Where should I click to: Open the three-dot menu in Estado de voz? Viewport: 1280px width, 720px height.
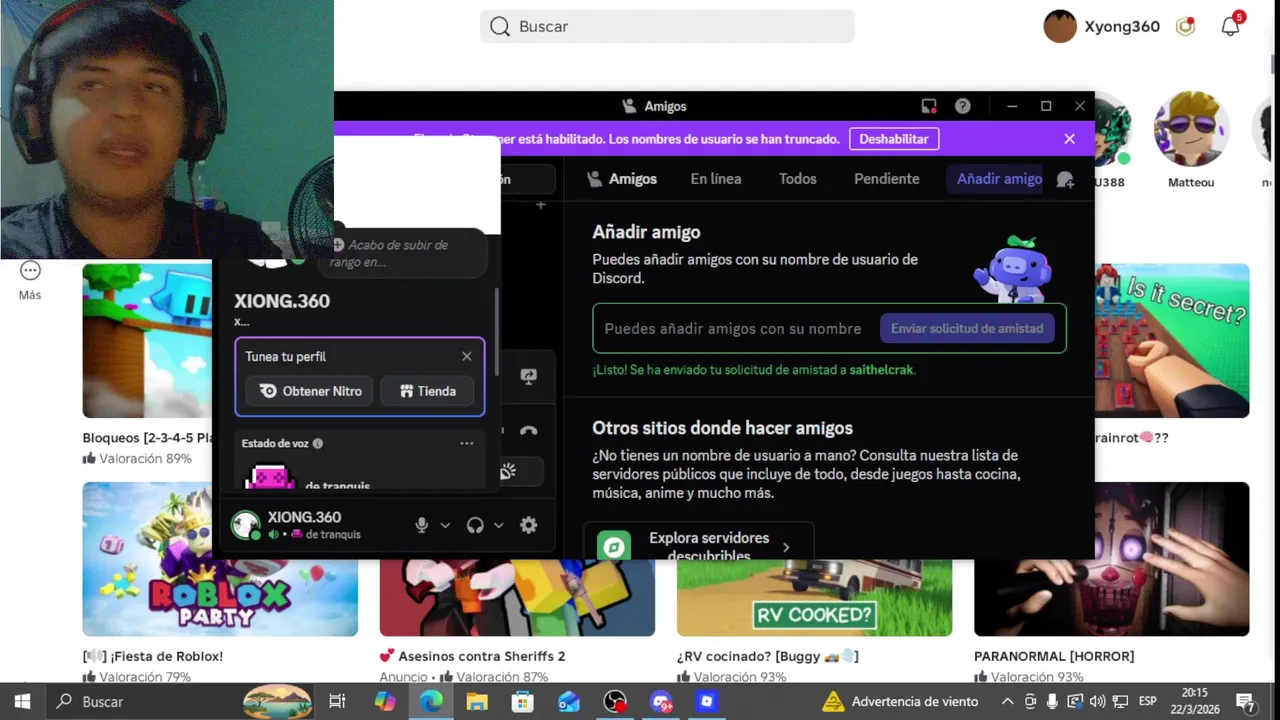tap(466, 443)
